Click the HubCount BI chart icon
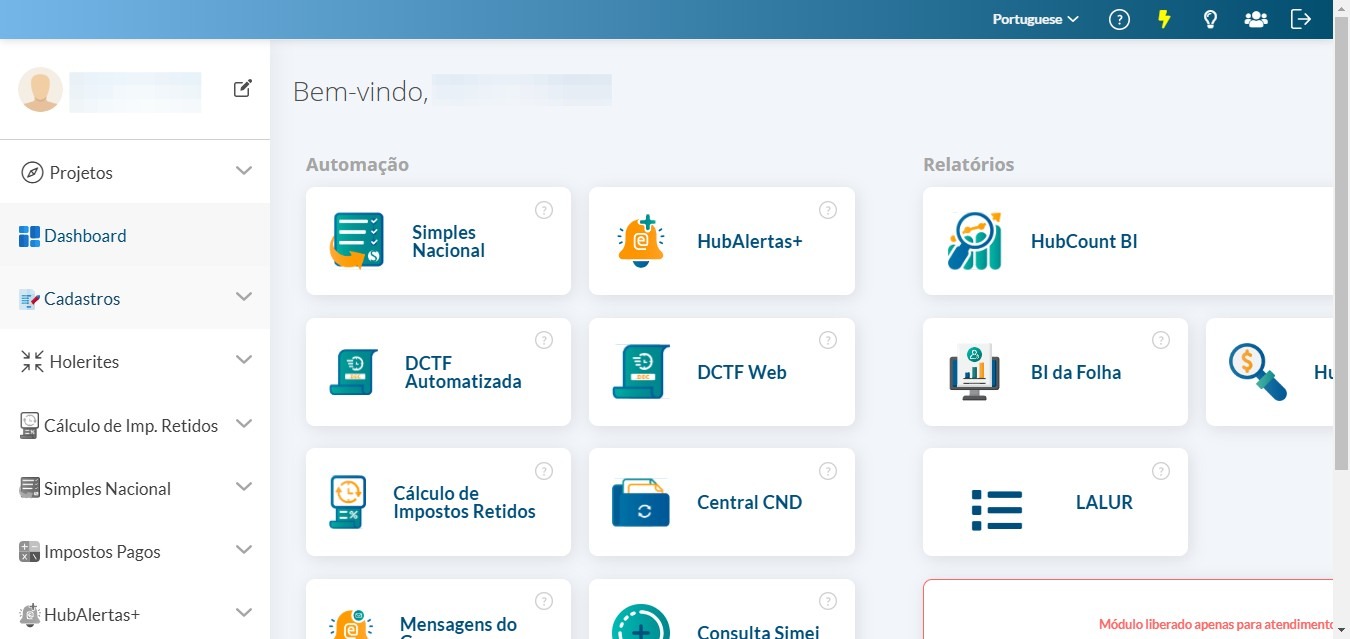The image size is (1350, 639). click(x=975, y=241)
